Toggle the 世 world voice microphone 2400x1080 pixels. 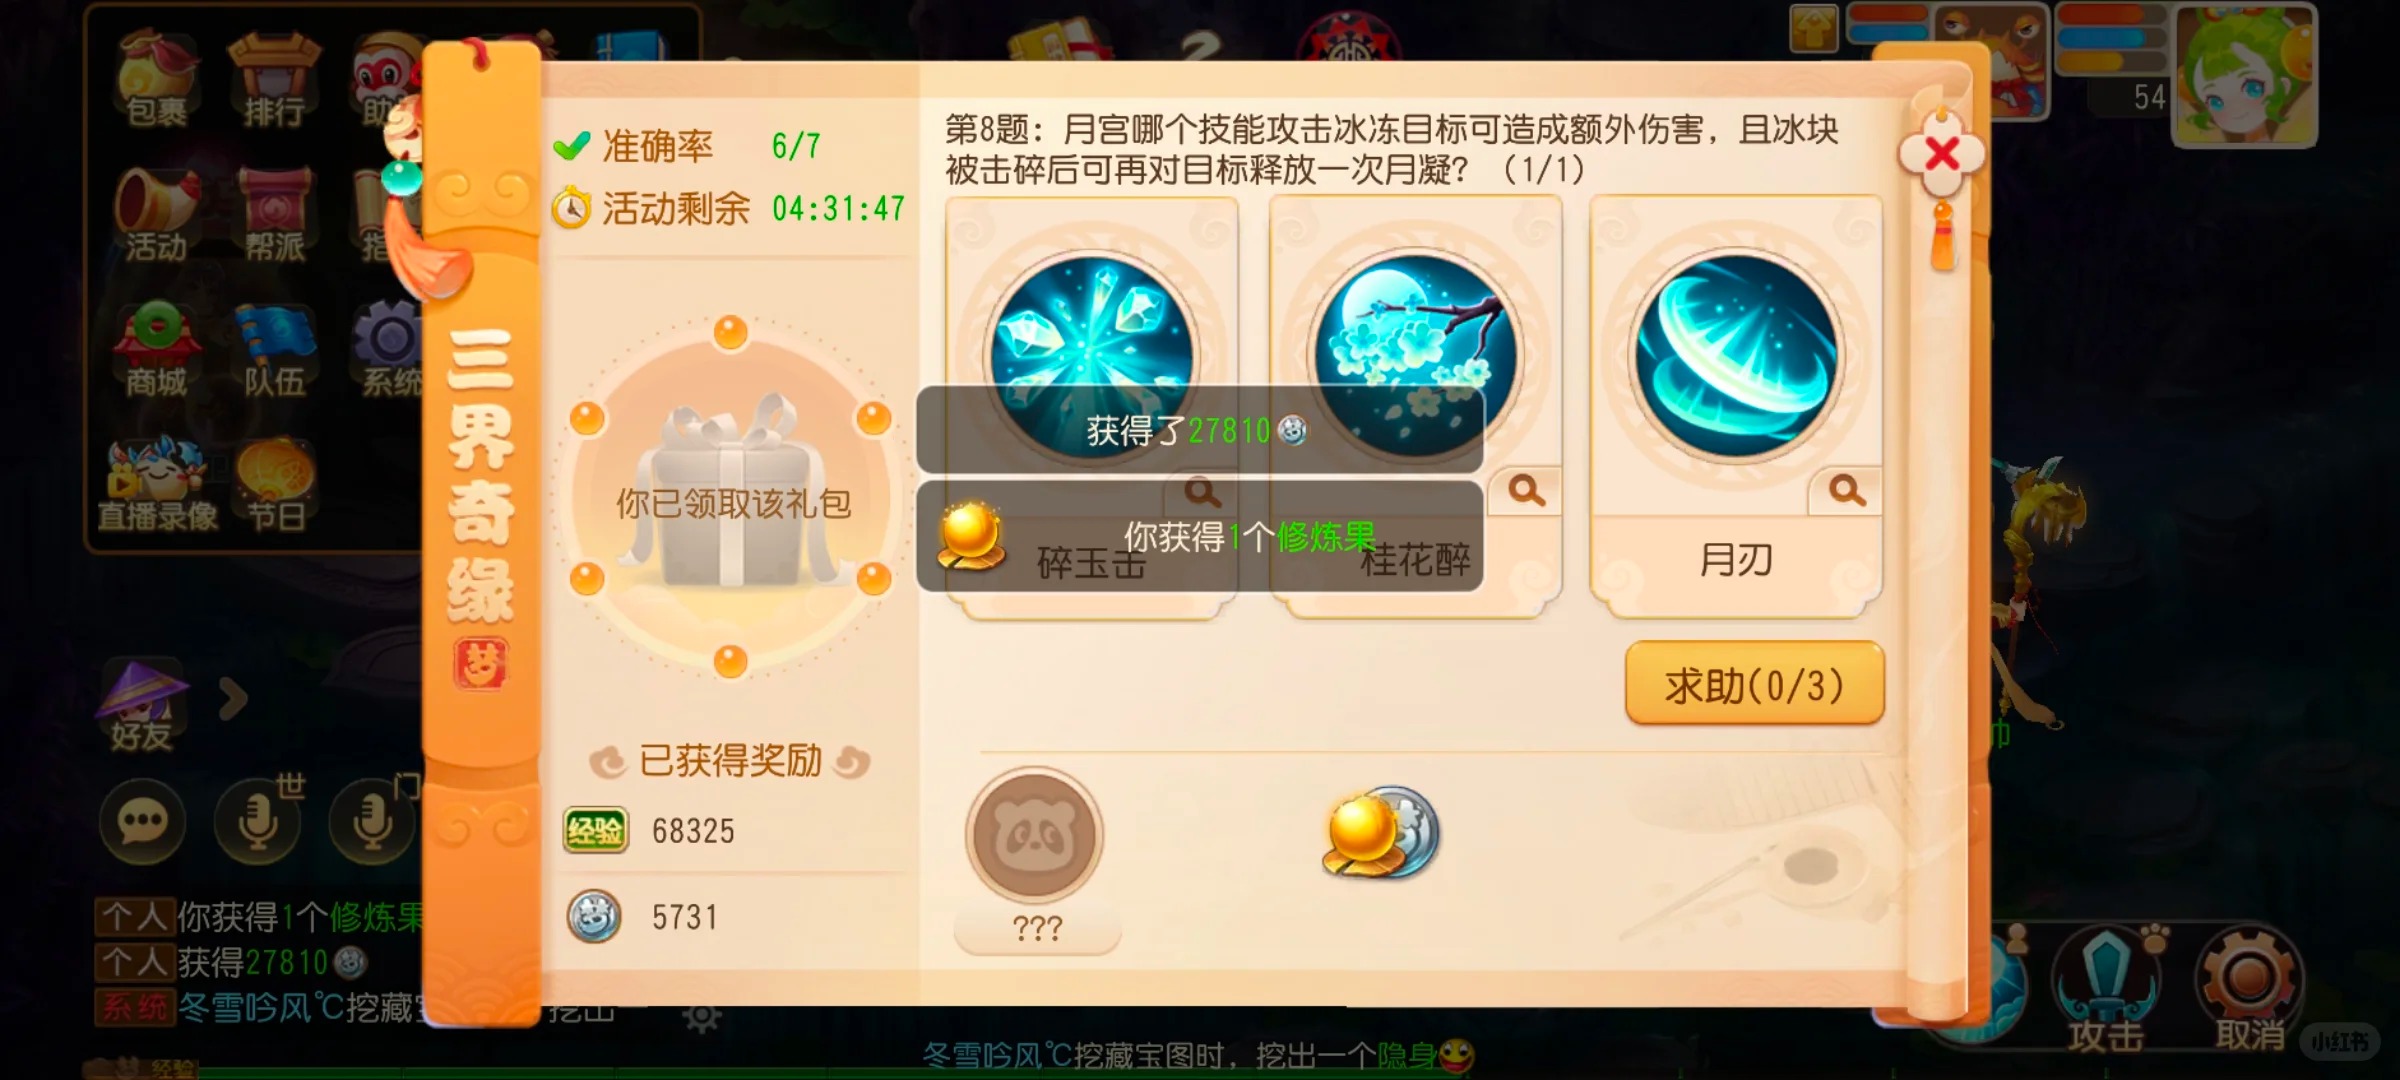coord(258,822)
